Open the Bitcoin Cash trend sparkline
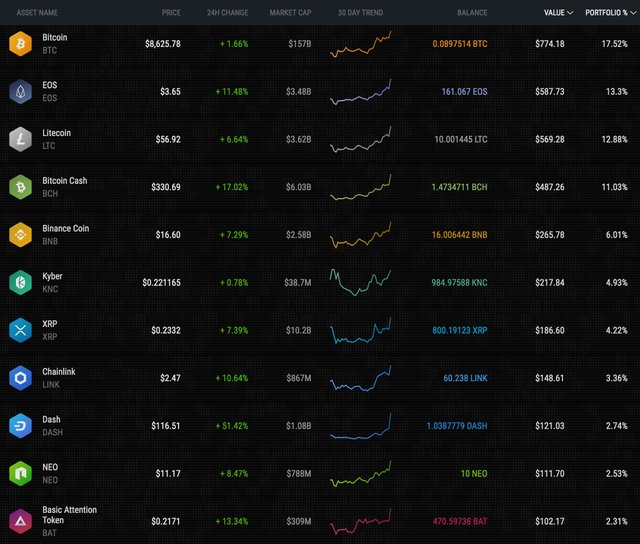Viewport: 640px width, 544px height. (x=360, y=187)
